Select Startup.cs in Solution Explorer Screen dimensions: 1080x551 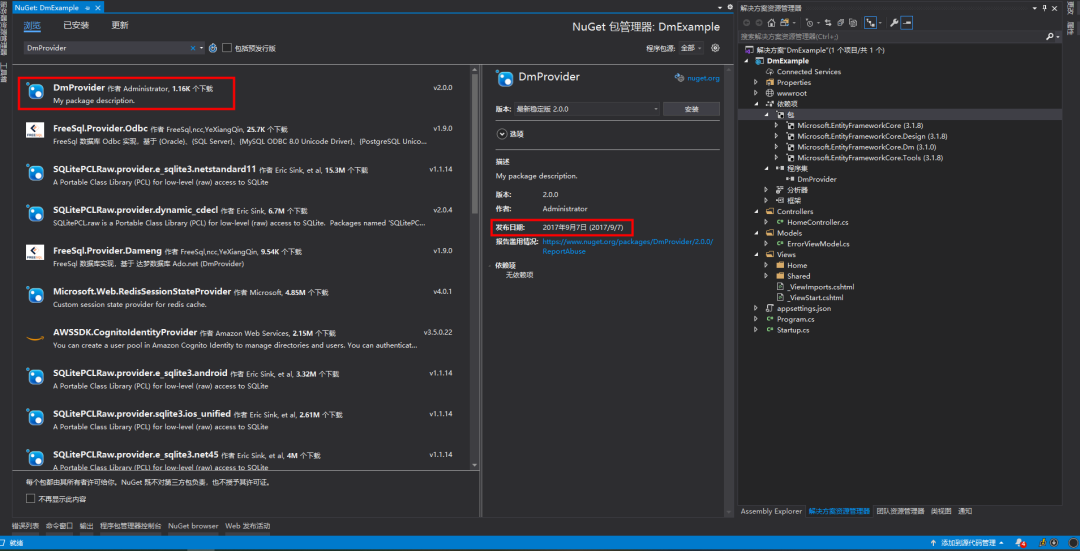792,330
